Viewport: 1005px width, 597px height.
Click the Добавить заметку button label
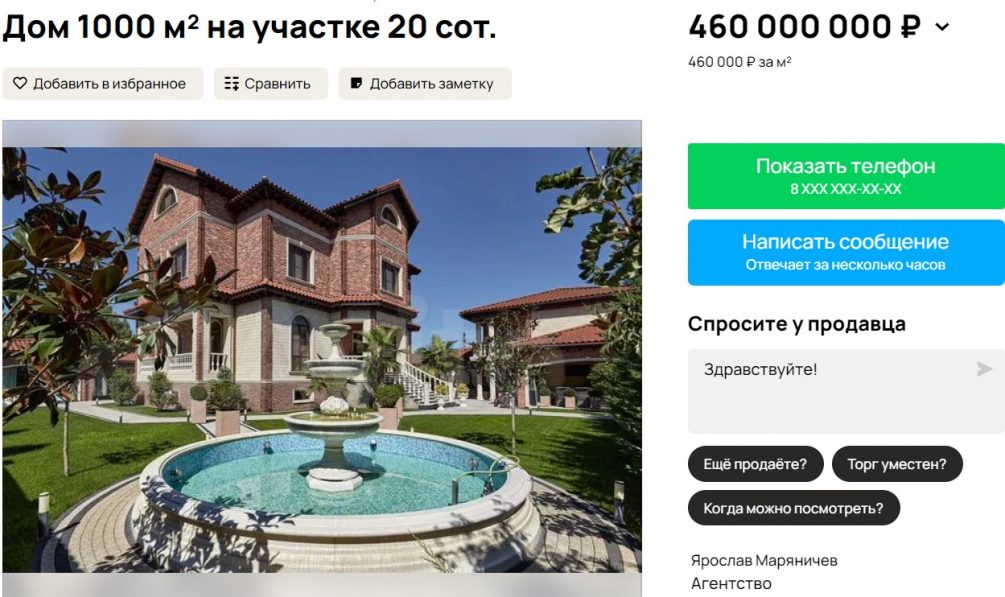point(431,84)
